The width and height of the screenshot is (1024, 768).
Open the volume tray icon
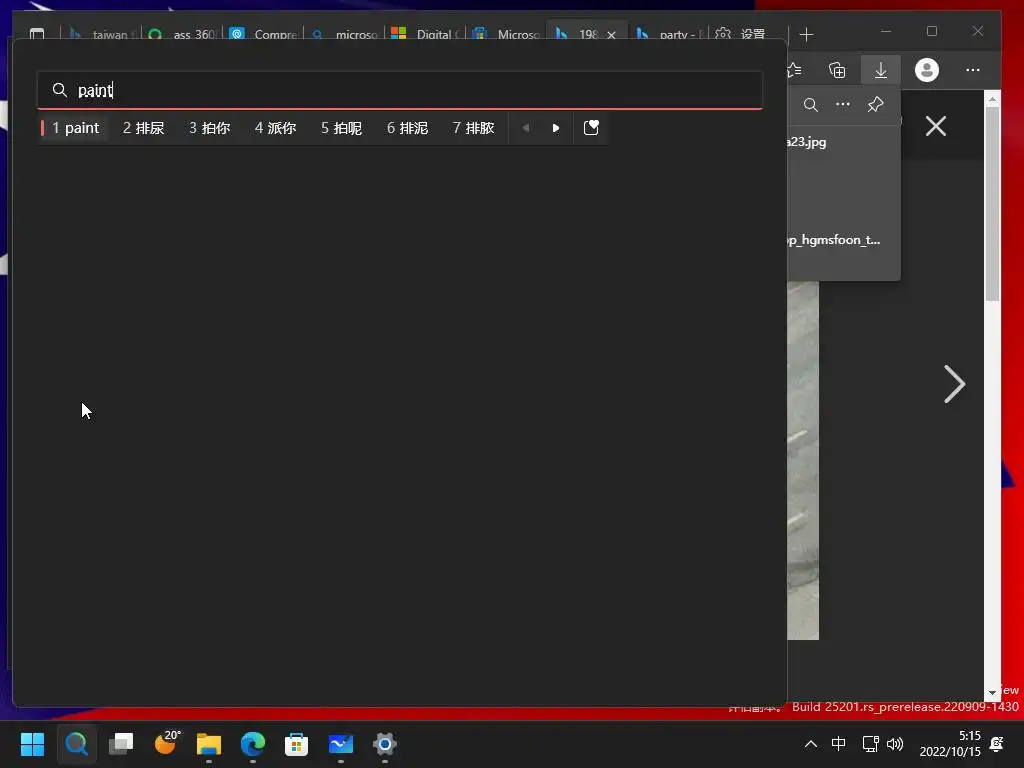895,744
